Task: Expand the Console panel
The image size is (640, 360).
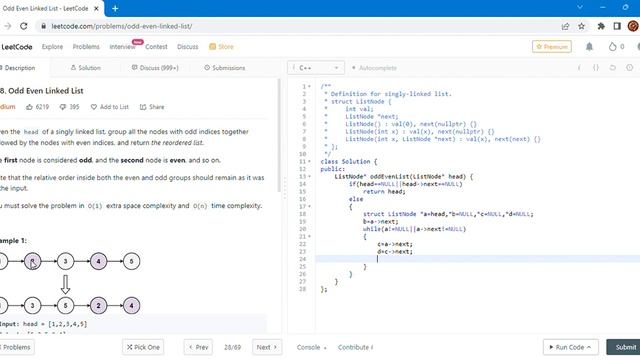Action: pos(311,347)
